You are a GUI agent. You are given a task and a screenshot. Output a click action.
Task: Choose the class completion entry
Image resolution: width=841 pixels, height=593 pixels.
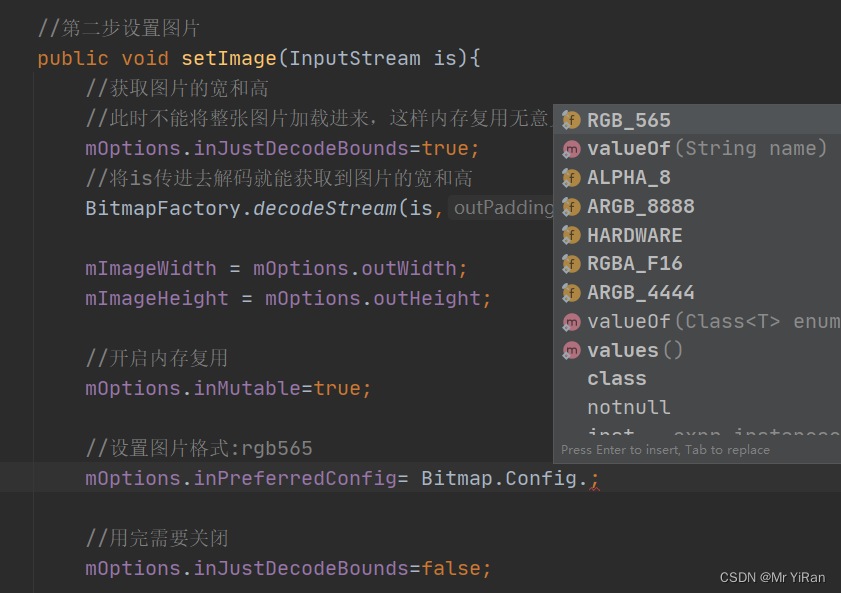coord(617,379)
